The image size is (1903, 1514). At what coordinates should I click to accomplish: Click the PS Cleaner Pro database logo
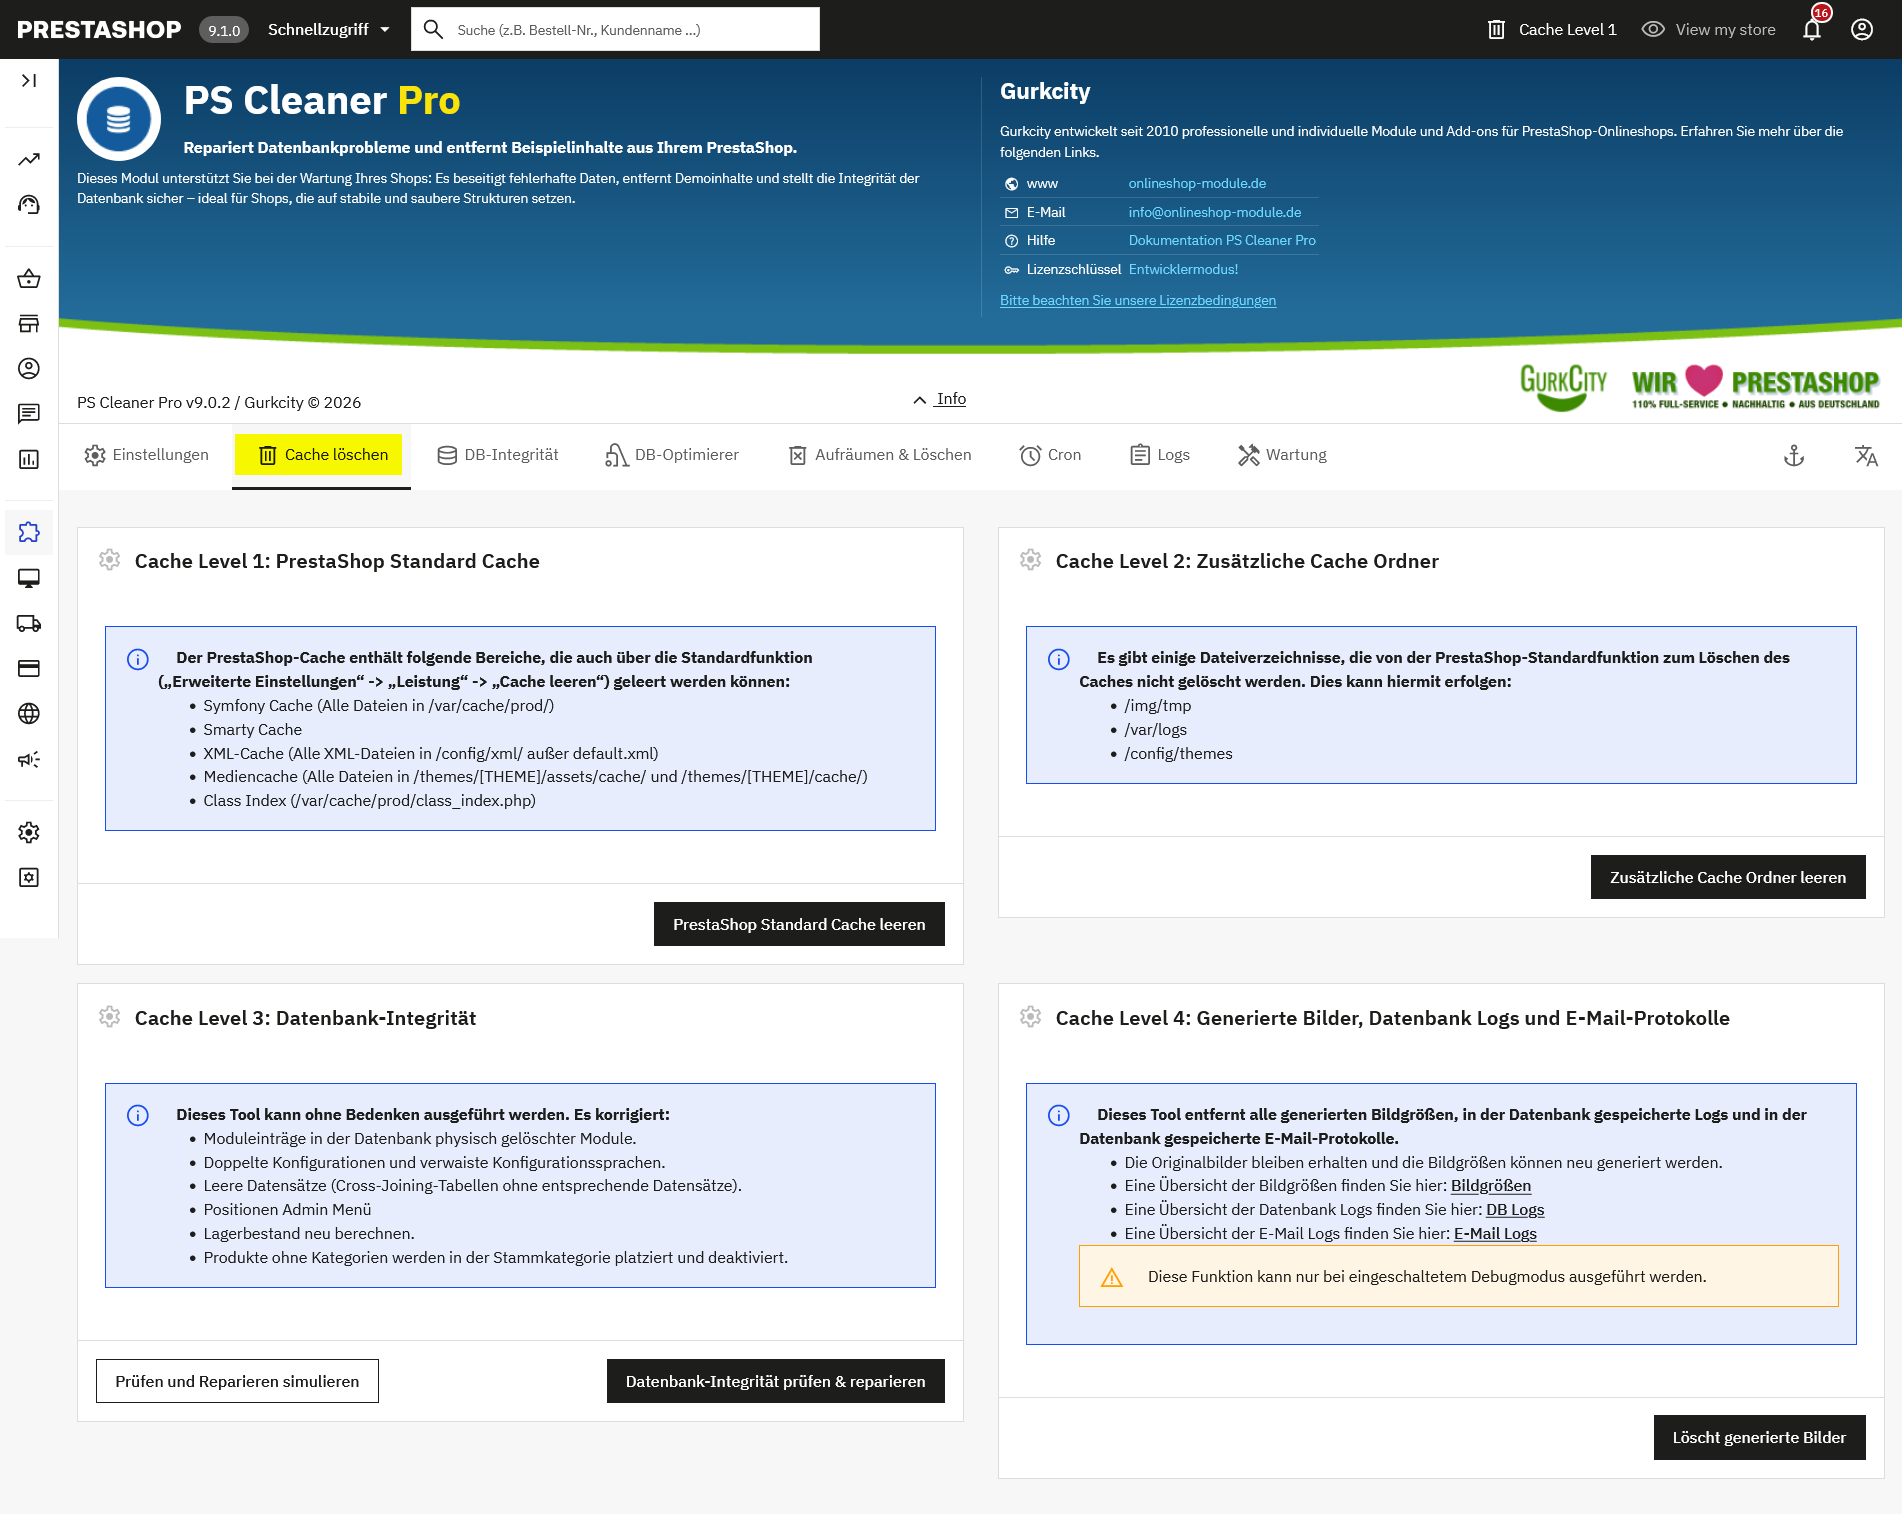point(119,119)
